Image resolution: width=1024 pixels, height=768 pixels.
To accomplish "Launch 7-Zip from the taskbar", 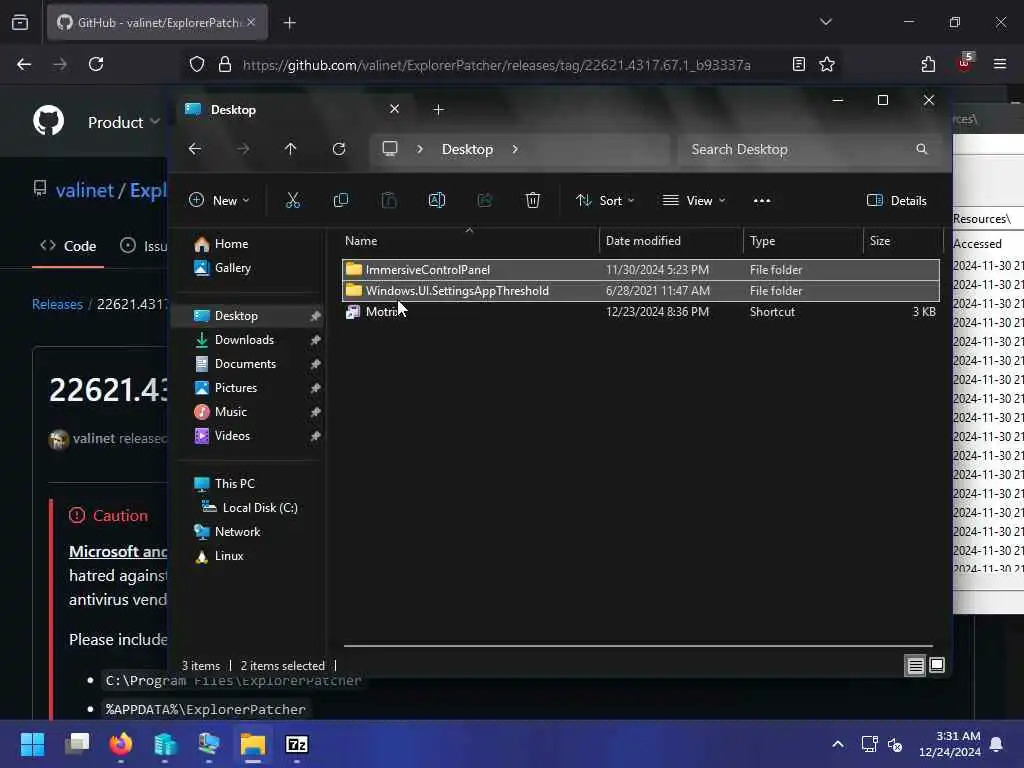I will click(296, 744).
